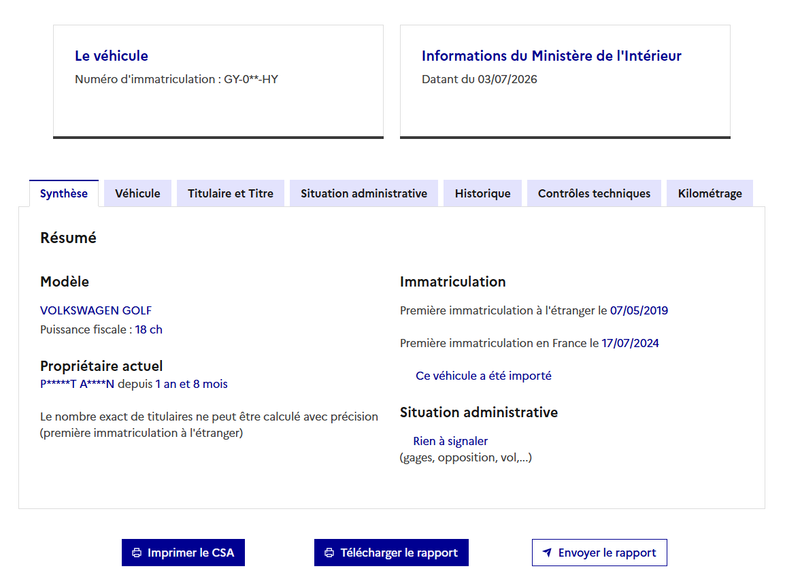Click the printer icon in Télécharger le rapport
Image resolution: width=800 pixels, height=582 pixels.
coord(330,552)
